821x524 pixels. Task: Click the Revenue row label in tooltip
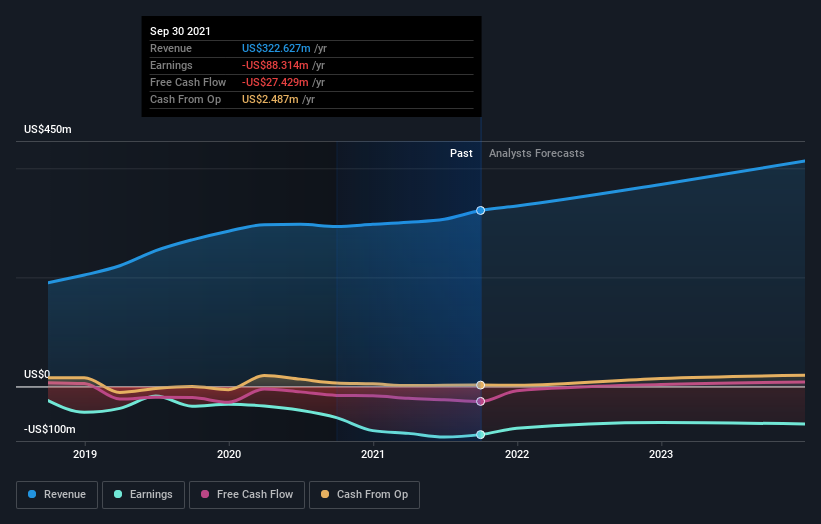point(171,48)
